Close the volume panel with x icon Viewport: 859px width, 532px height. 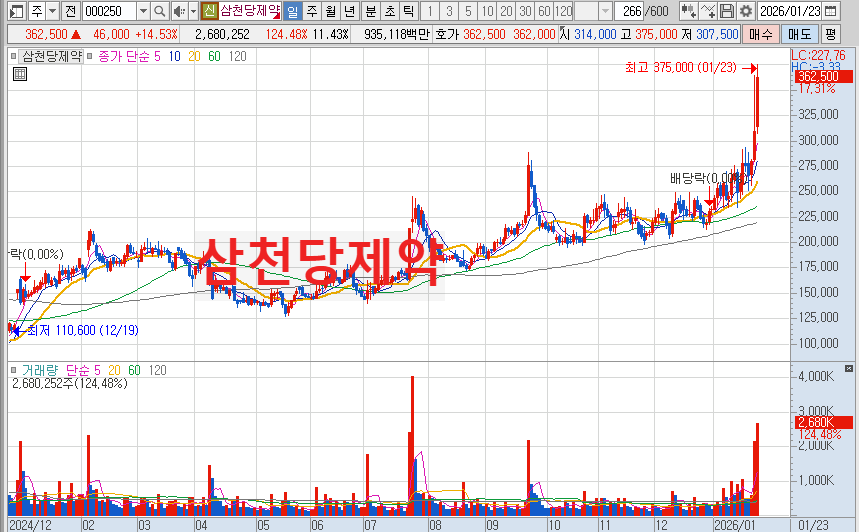pos(849,369)
